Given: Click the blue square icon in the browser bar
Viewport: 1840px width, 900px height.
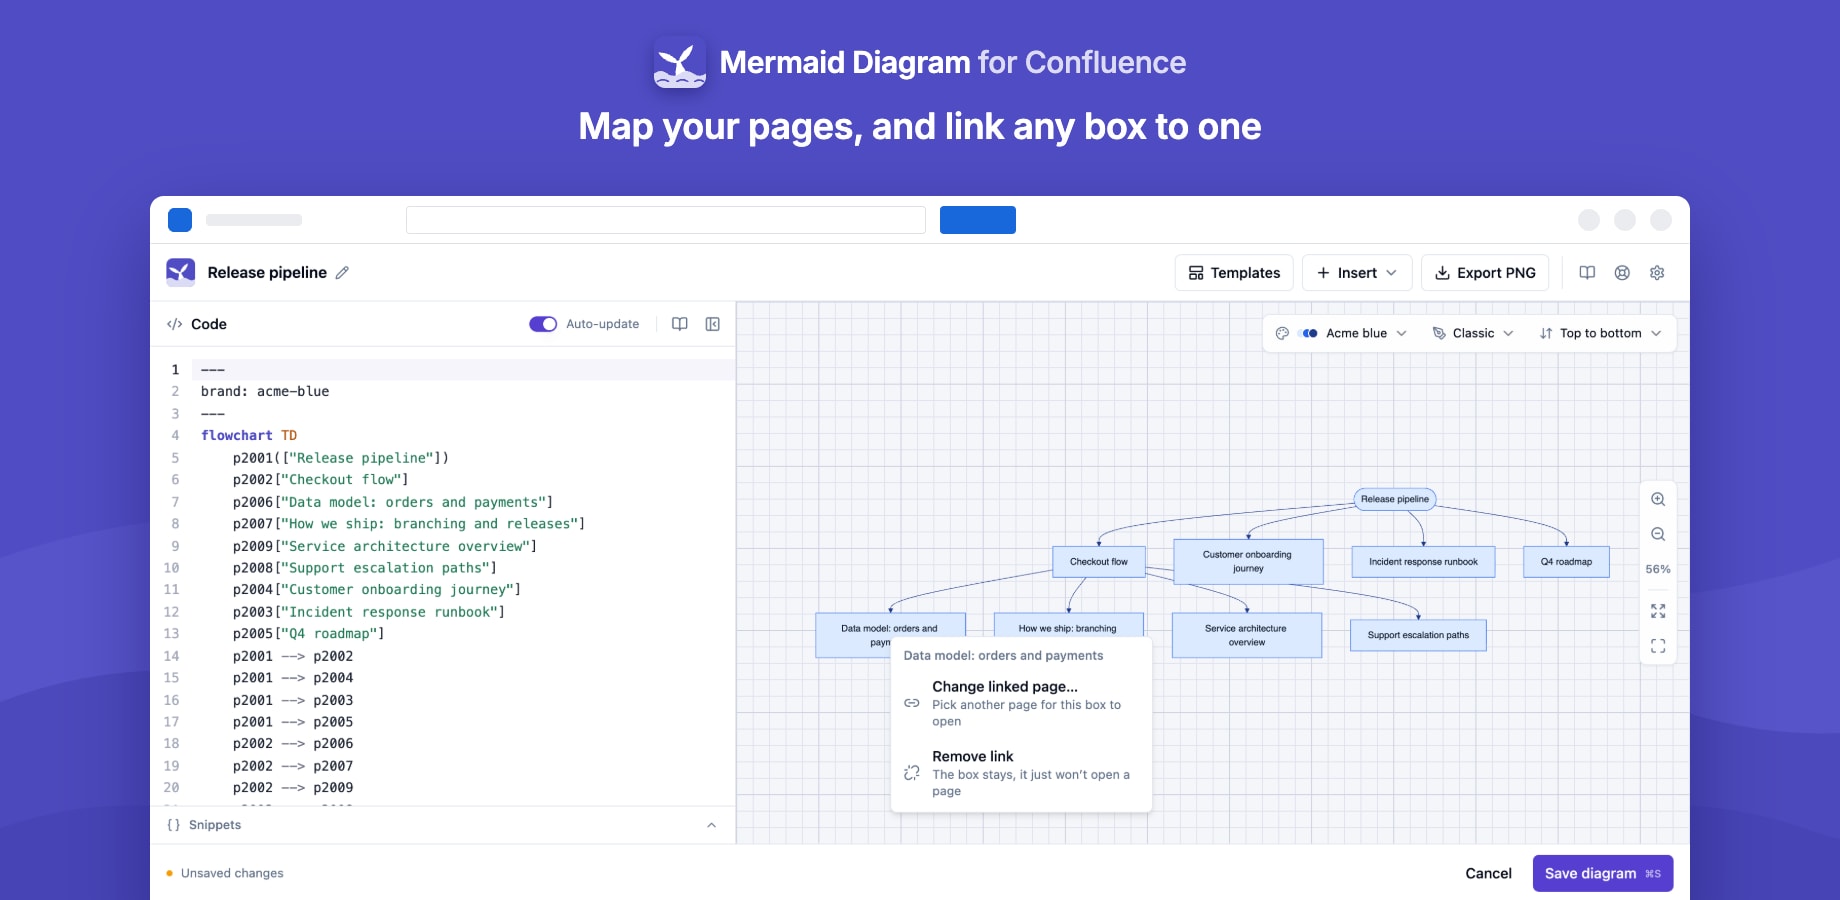Looking at the screenshot, I should tap(180, 220).
